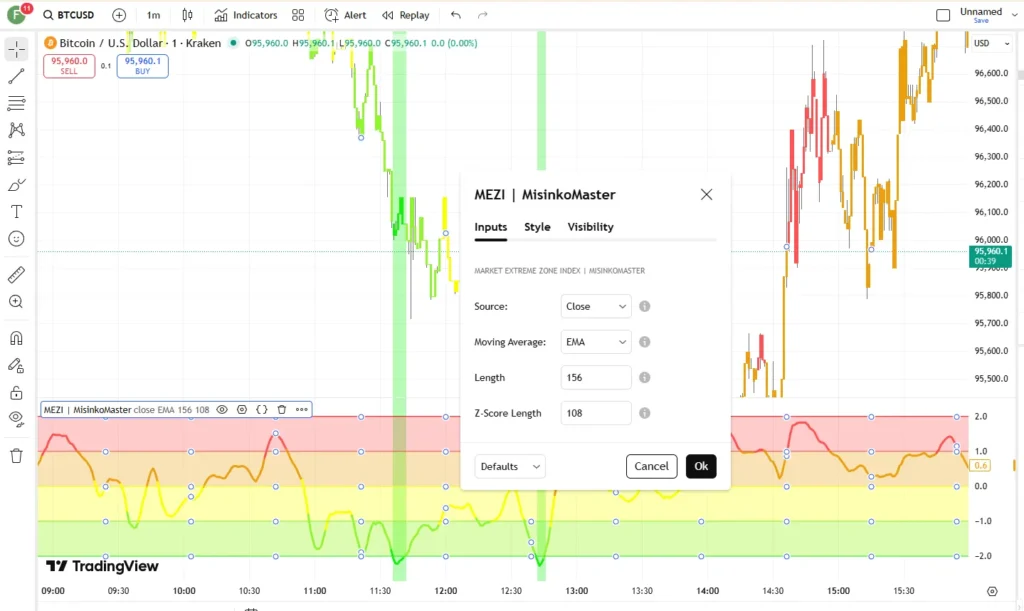Open the indicator templates grid
This screenshot has height=611, width=1024.
point(298,15)
